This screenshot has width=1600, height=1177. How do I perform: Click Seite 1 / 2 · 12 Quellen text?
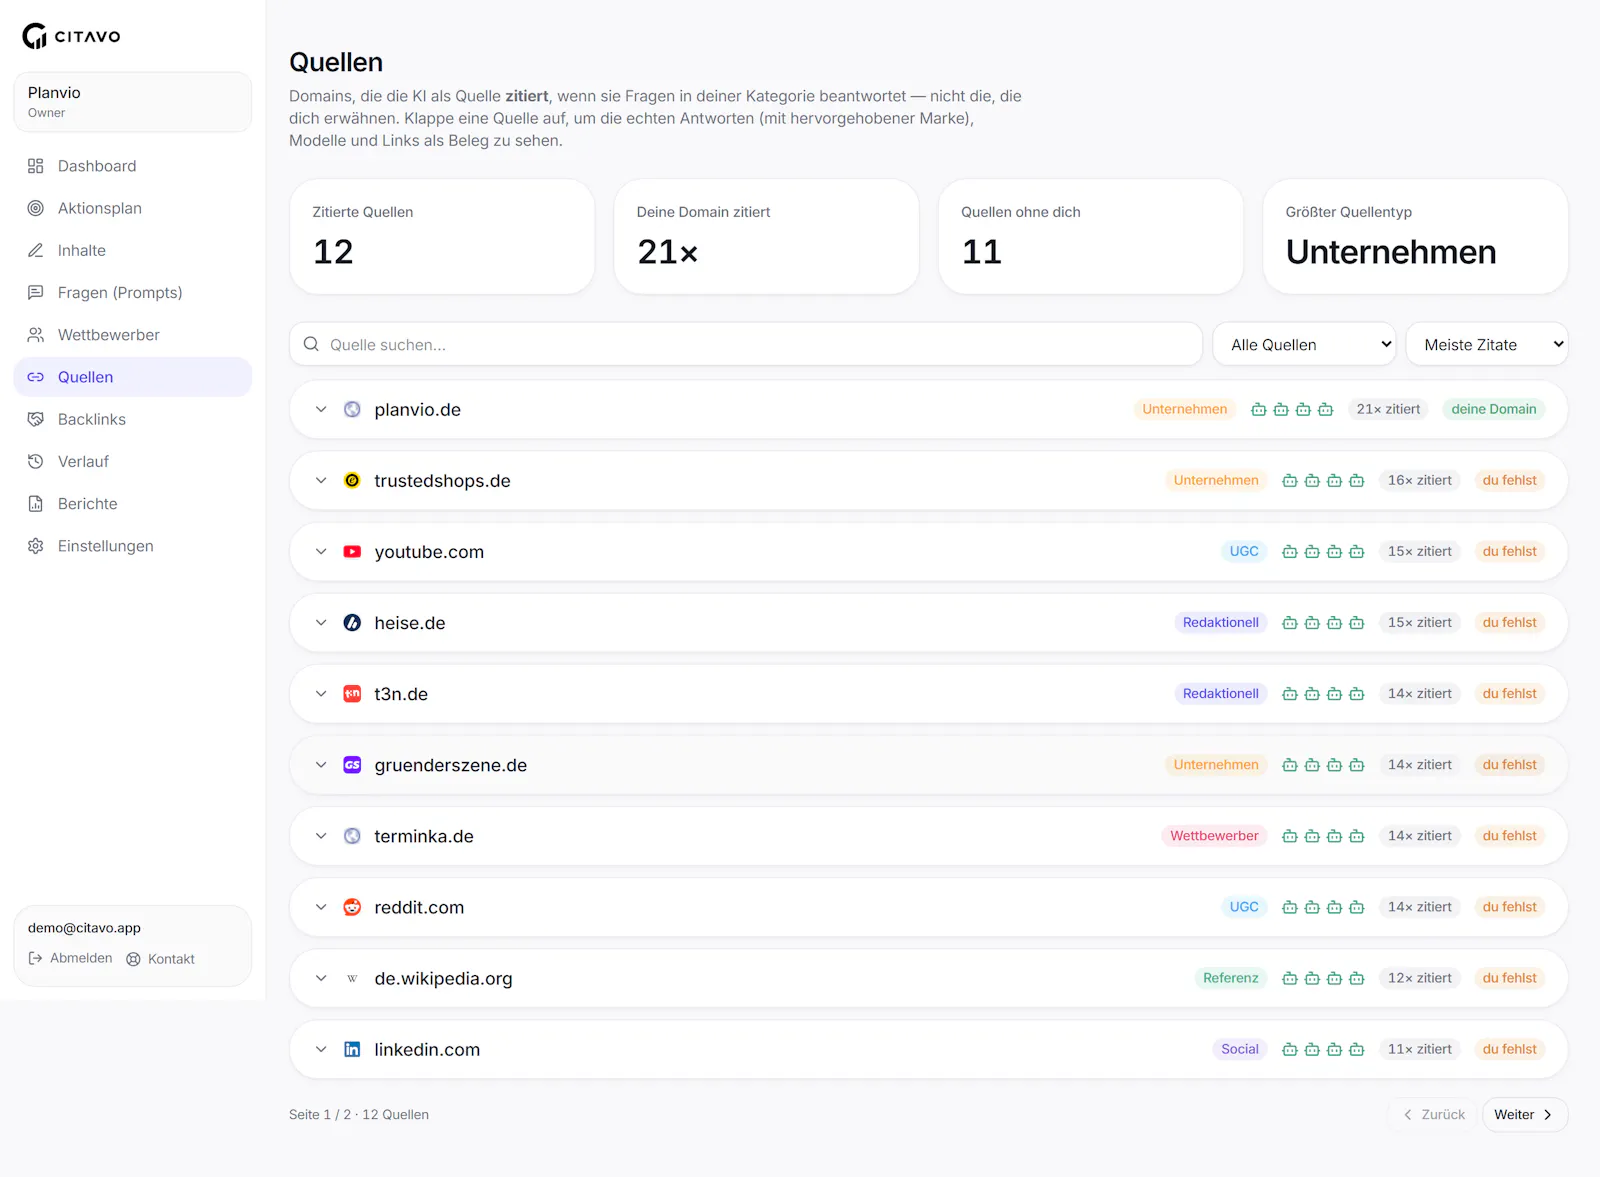point(359,1115)
